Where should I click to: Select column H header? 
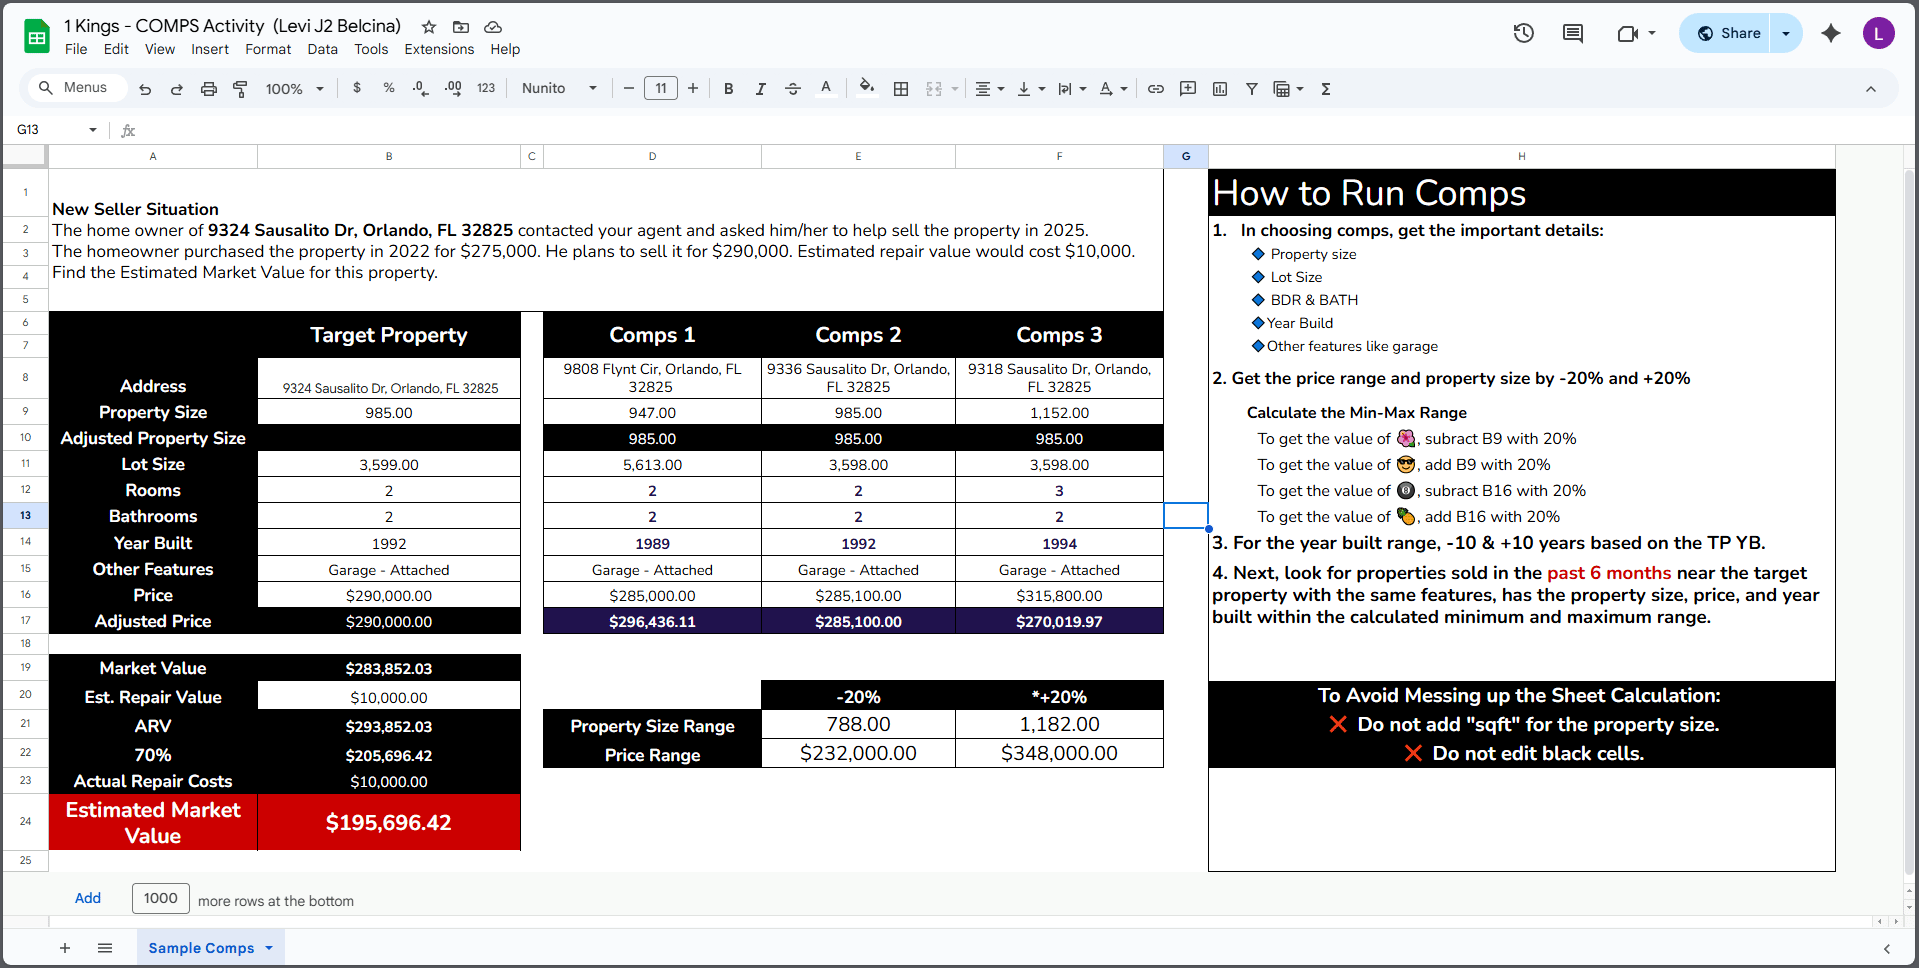tap(1522, 156)
